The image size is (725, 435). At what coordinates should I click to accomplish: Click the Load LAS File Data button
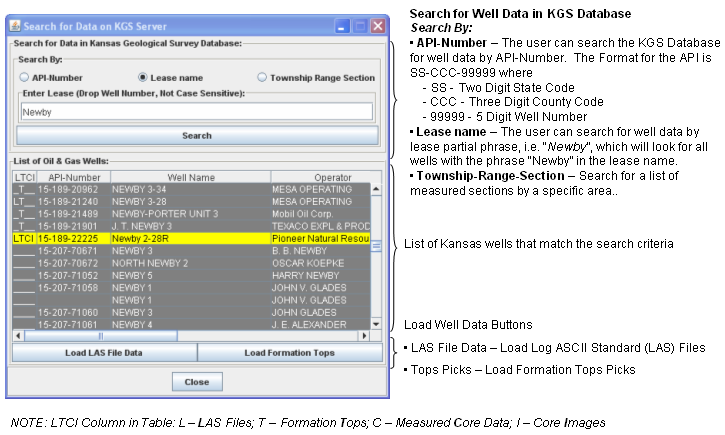click(x=104, y=353)
